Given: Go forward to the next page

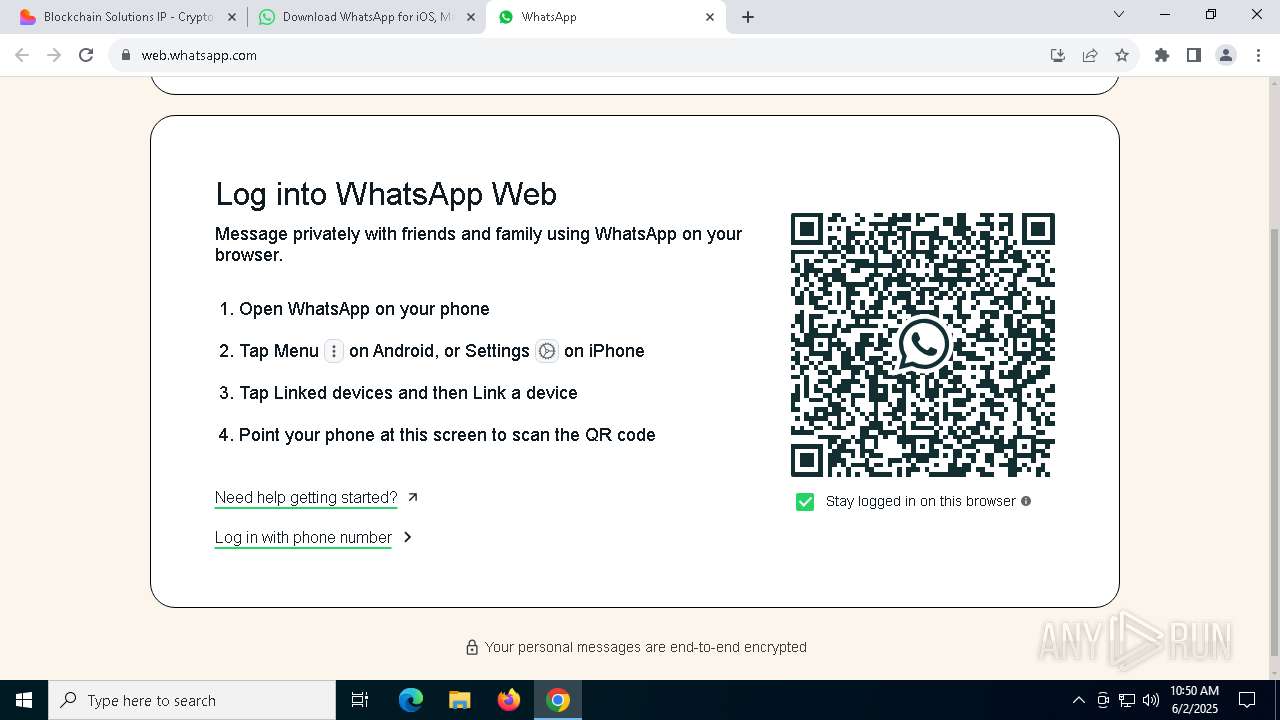Looking at the screenshot, I should tap(54, 55).
